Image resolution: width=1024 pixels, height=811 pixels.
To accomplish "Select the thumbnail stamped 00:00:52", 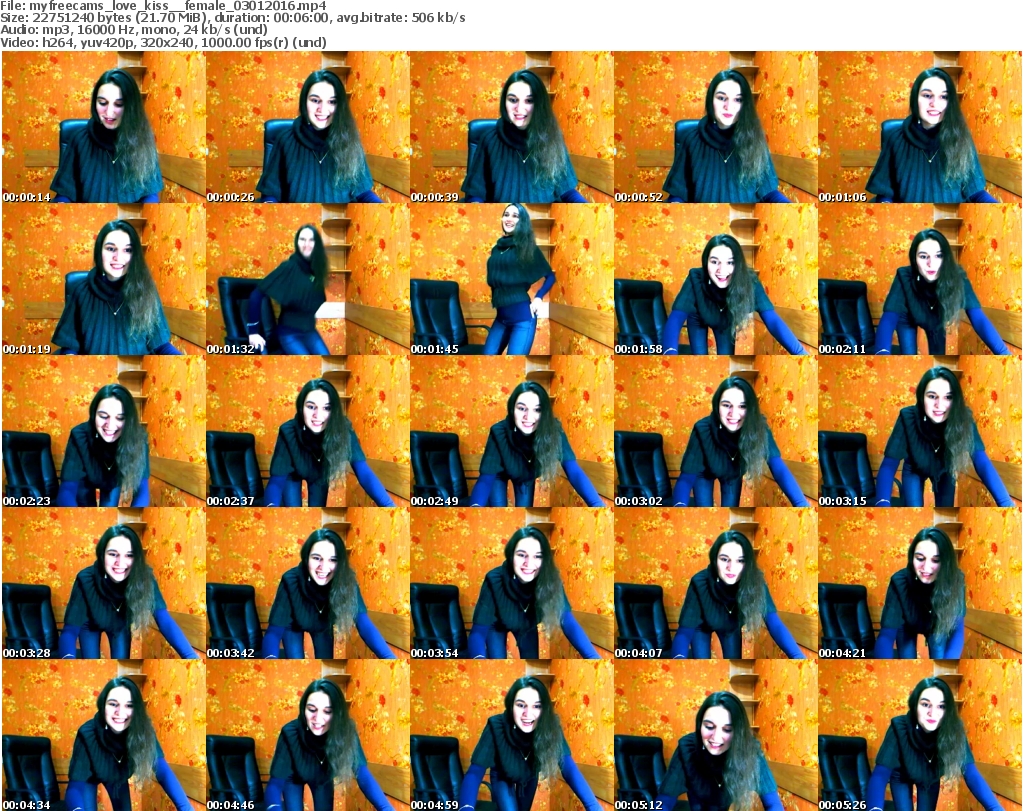I will 715,127.
